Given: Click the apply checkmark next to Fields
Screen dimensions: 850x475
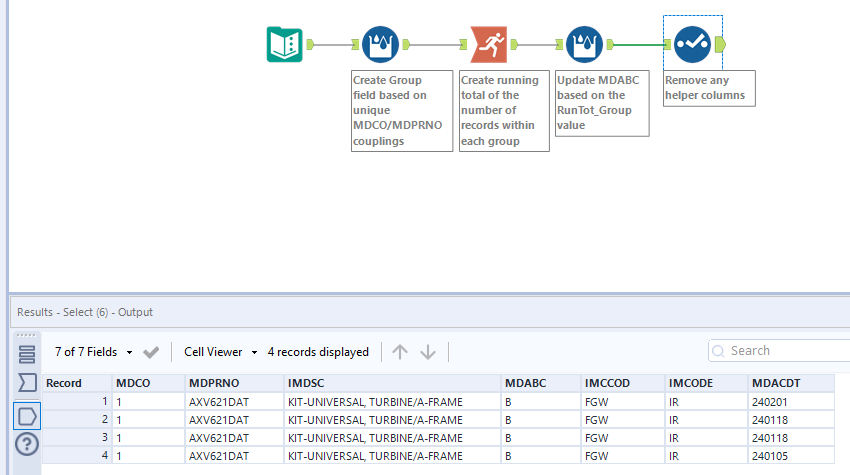Looking at the screenshot, I should 151,352.
